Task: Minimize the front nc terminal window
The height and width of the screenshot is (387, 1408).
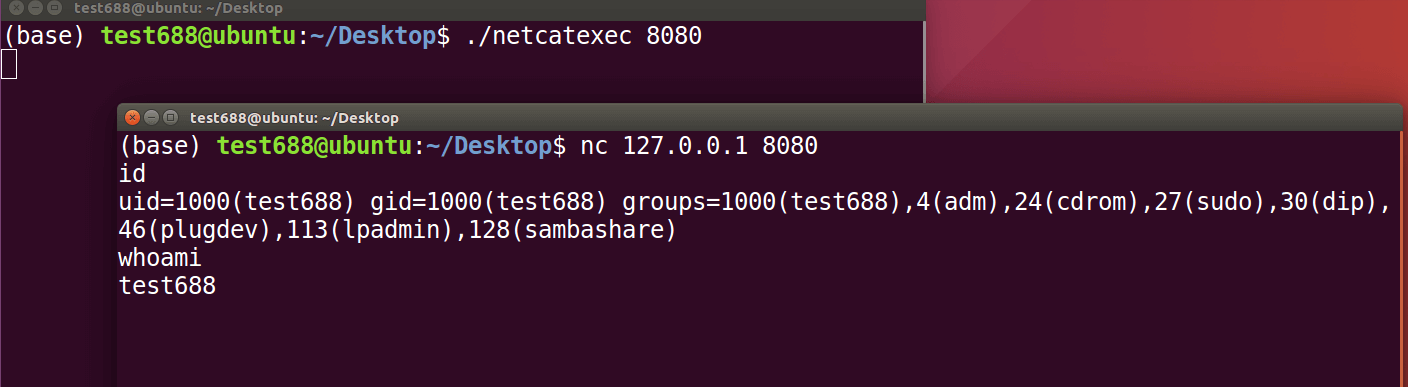Action: tap(151, 117)
